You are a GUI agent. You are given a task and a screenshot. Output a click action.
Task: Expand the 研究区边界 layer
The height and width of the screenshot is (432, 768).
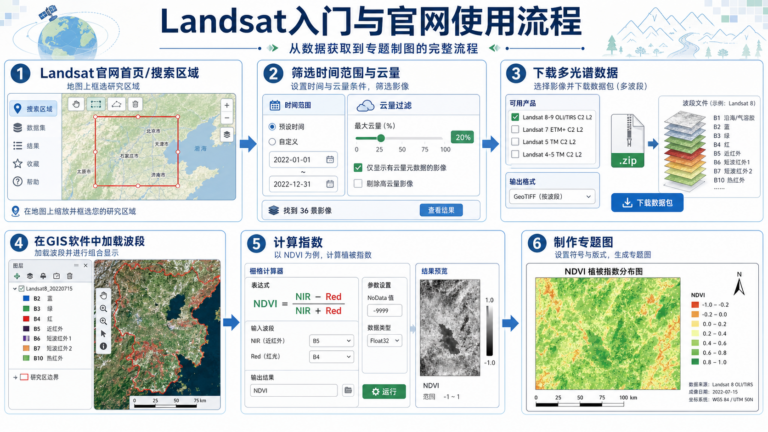[15, 377]
